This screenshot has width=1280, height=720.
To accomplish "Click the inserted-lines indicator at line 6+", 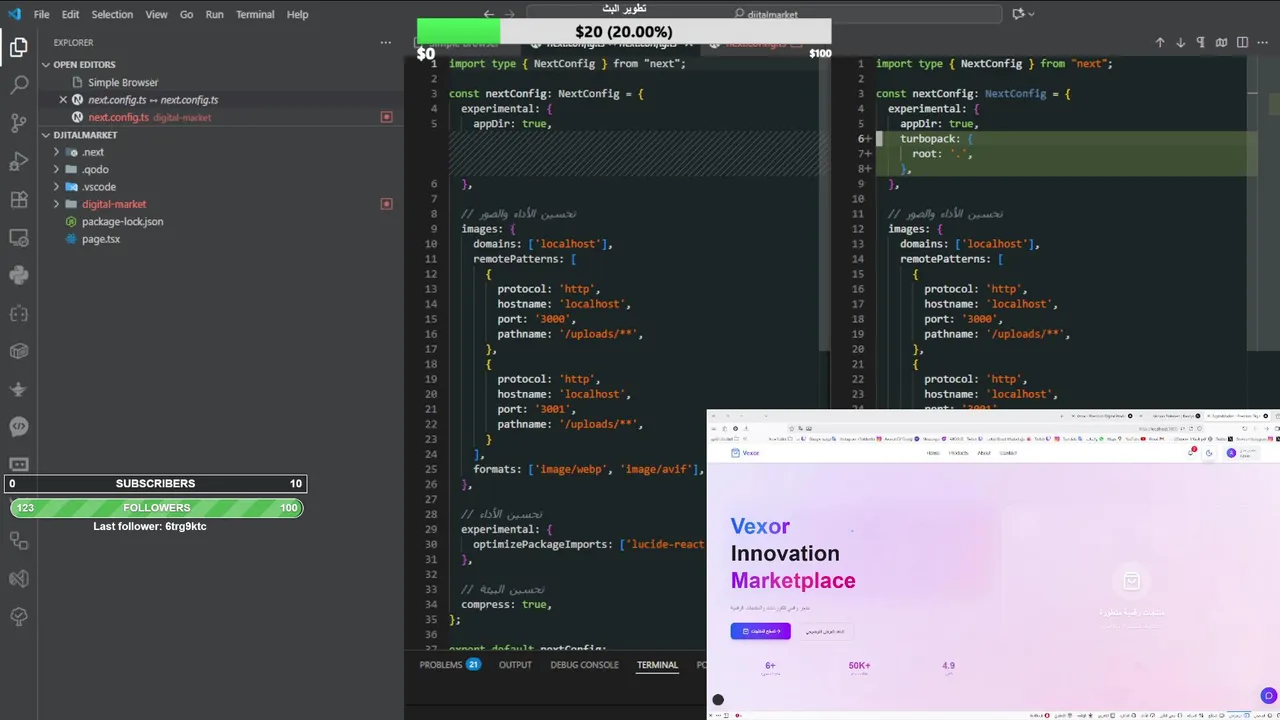I will 865,139.
